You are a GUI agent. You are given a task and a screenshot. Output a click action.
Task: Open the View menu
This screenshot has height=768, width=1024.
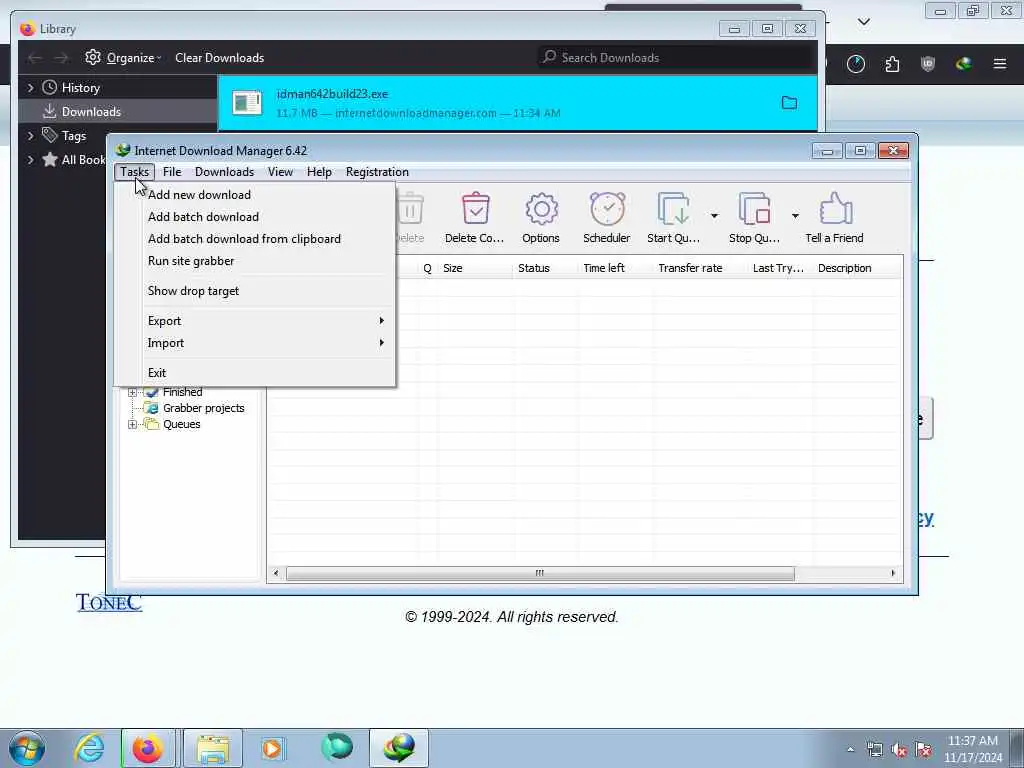click(280, 172)
